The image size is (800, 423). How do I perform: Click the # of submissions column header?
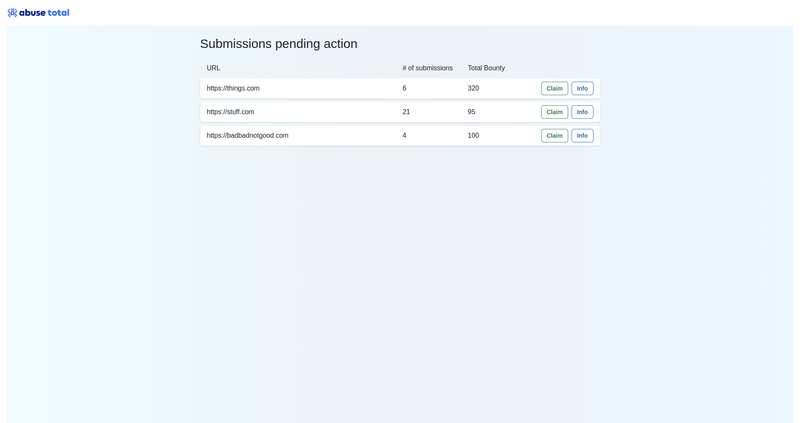click(428, 68)
